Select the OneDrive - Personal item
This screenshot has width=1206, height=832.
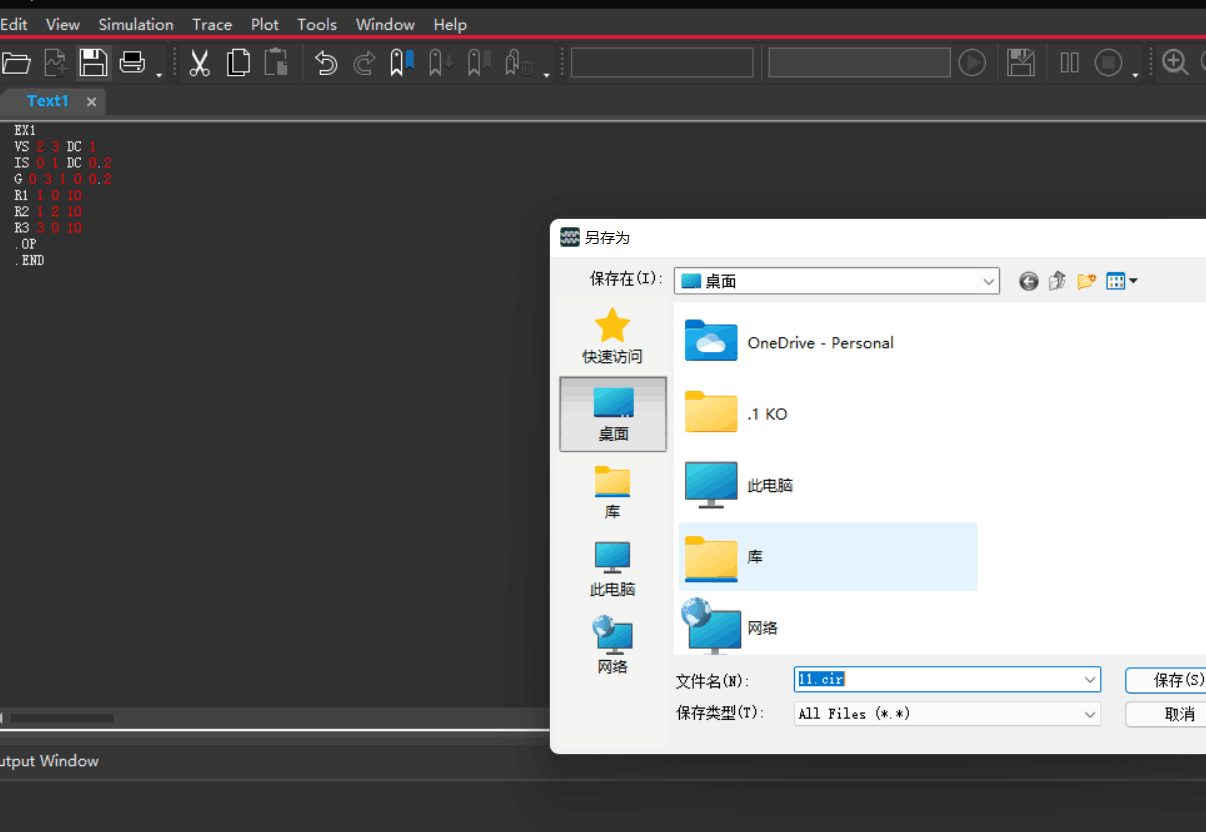tap(790, 342)
